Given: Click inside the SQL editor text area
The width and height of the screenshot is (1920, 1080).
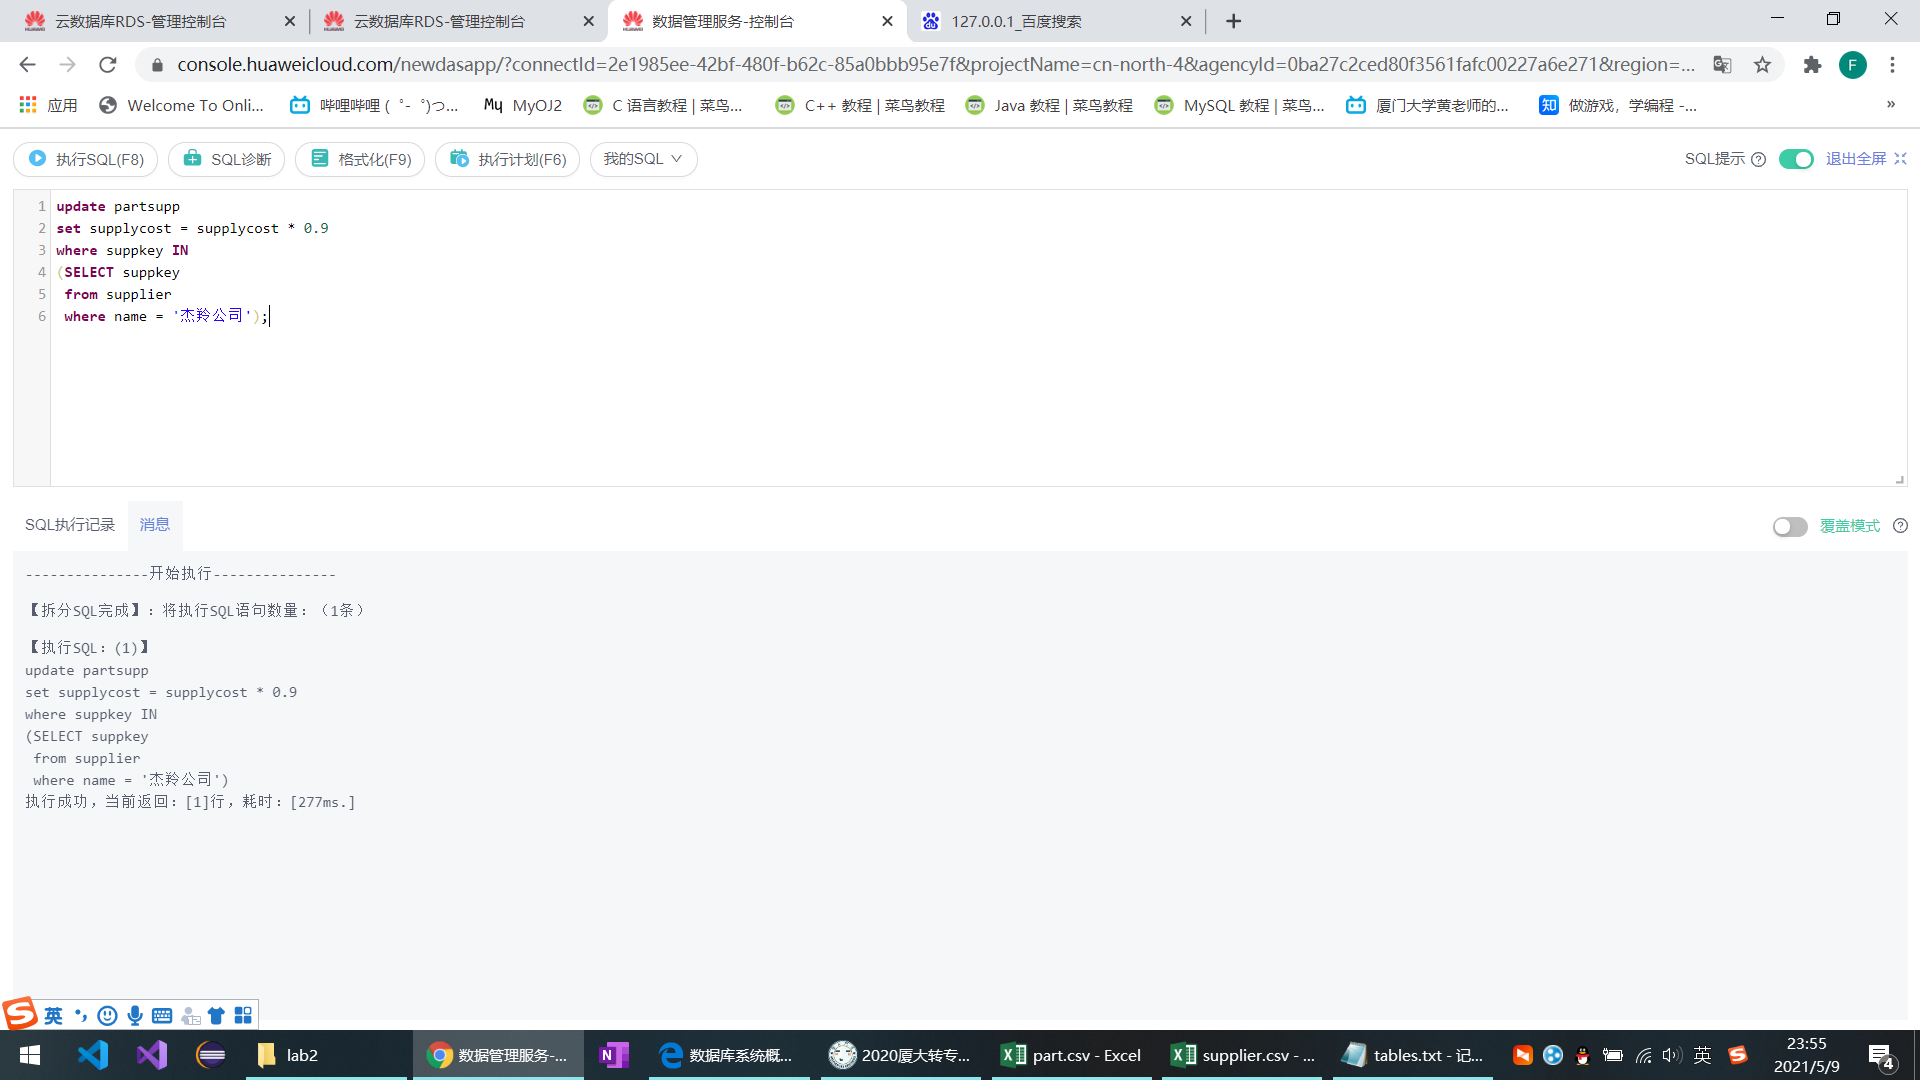Looking at the screenshot, I should 900,400.
